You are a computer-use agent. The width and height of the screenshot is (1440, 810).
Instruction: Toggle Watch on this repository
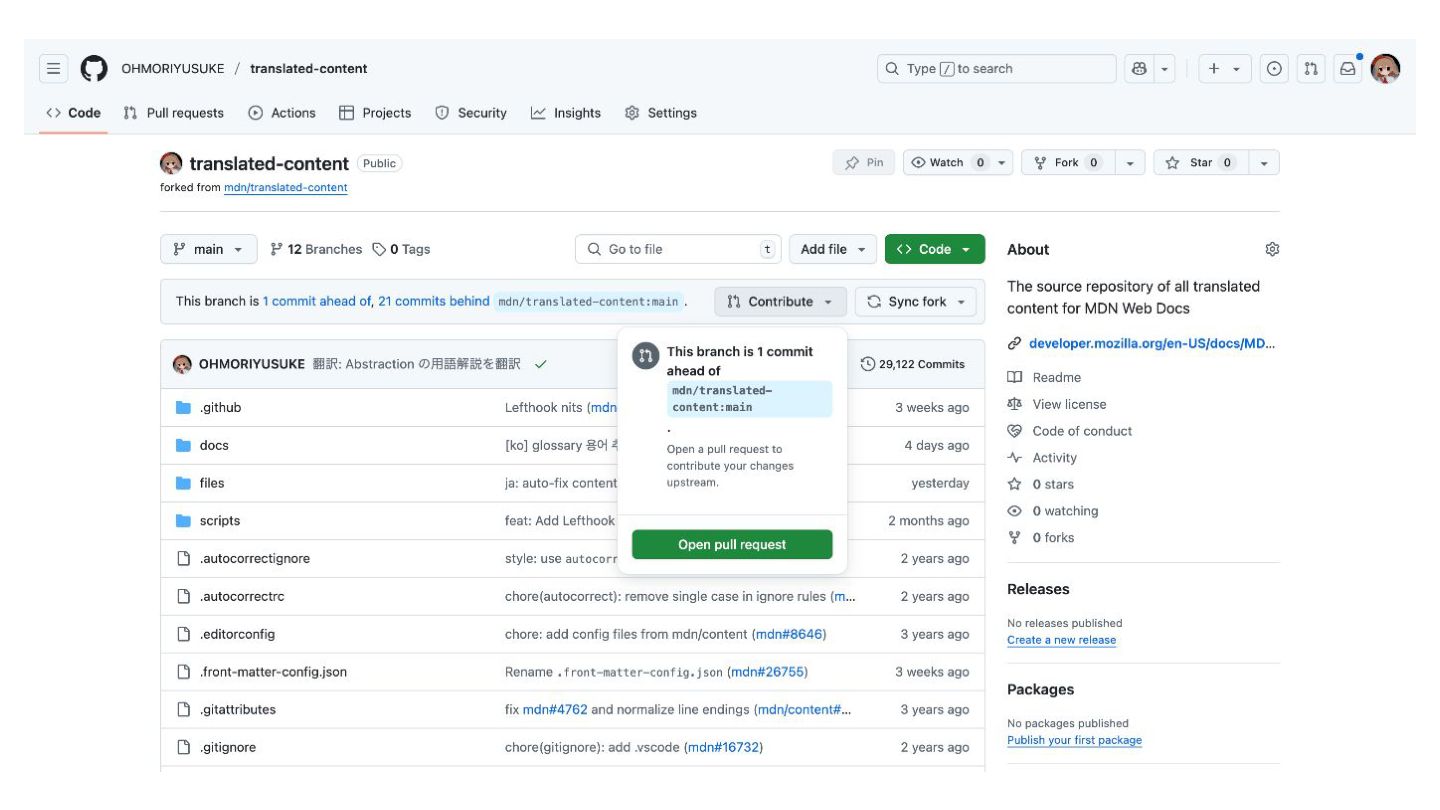point(946,163)
